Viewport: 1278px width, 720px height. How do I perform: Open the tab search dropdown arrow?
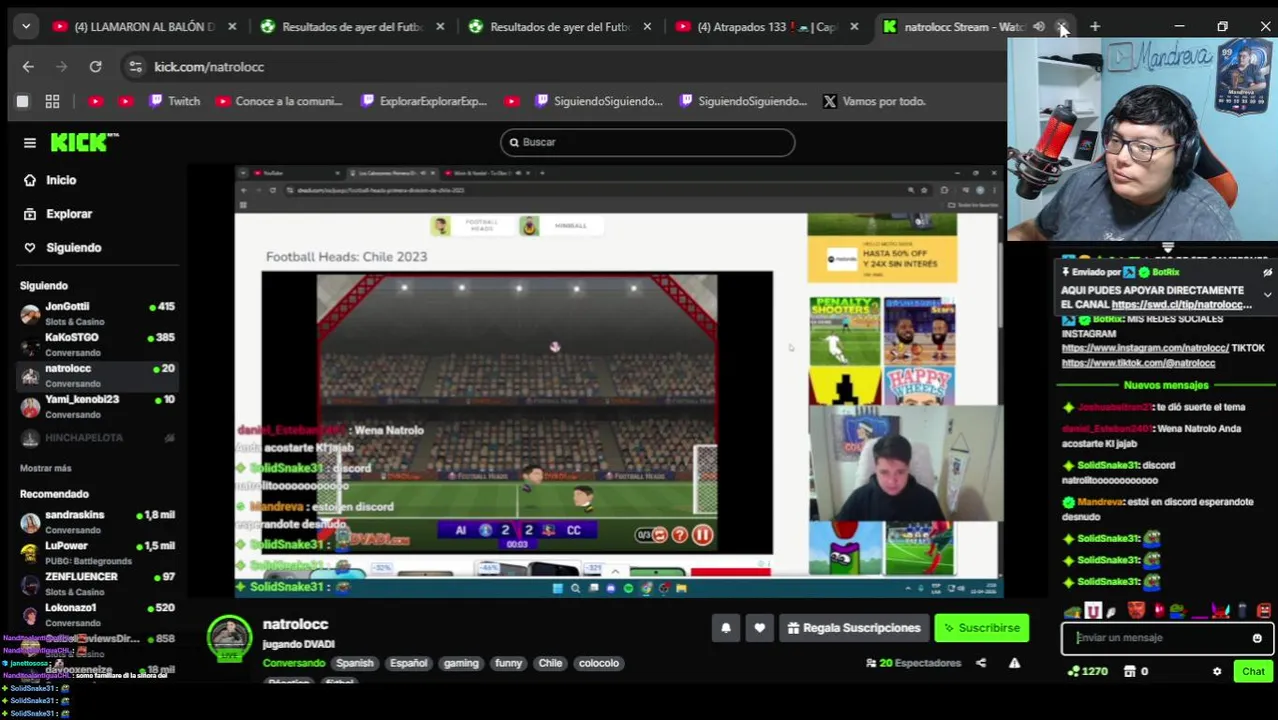pos(26,27)
